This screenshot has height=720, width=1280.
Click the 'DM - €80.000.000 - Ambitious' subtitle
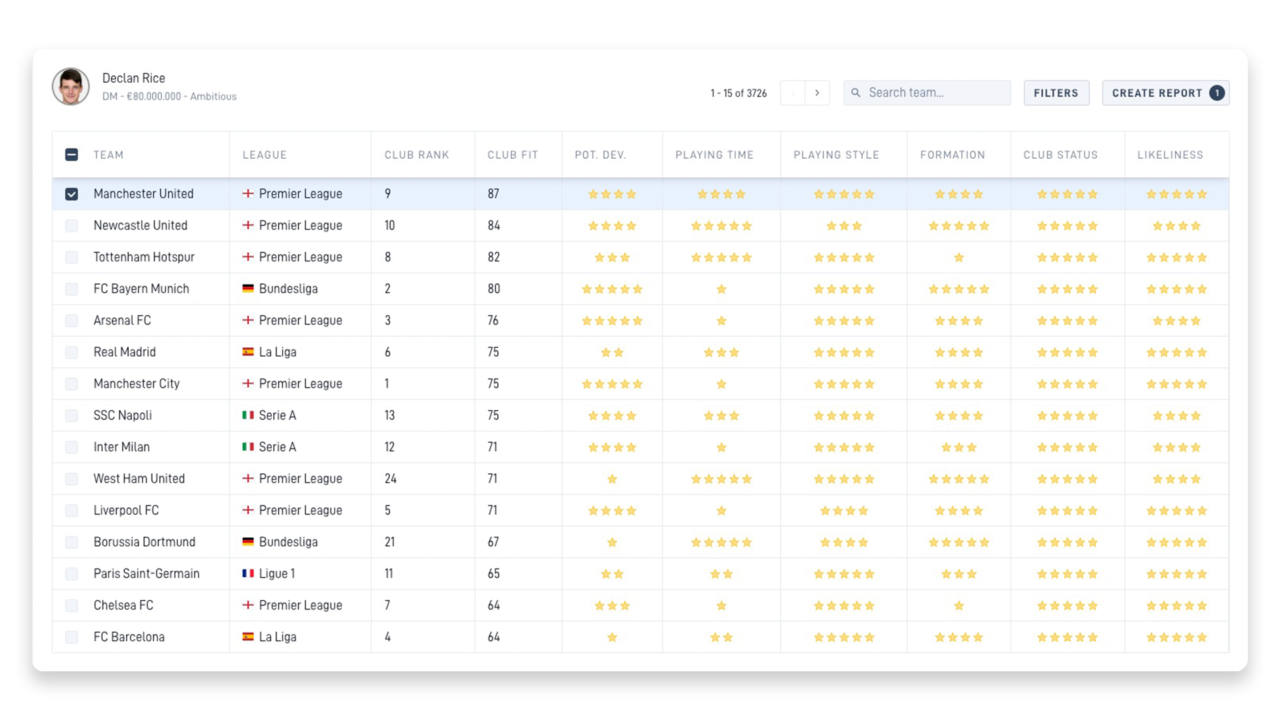[169, 97]
